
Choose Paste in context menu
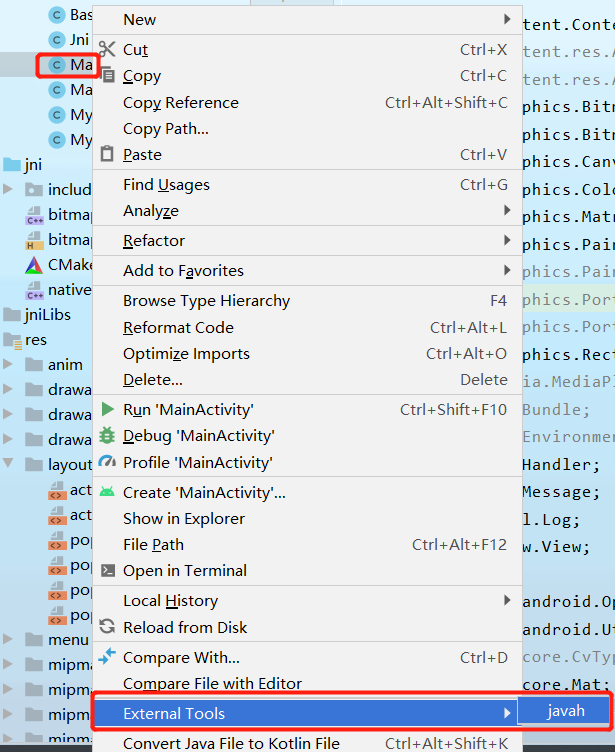[307, 154]
